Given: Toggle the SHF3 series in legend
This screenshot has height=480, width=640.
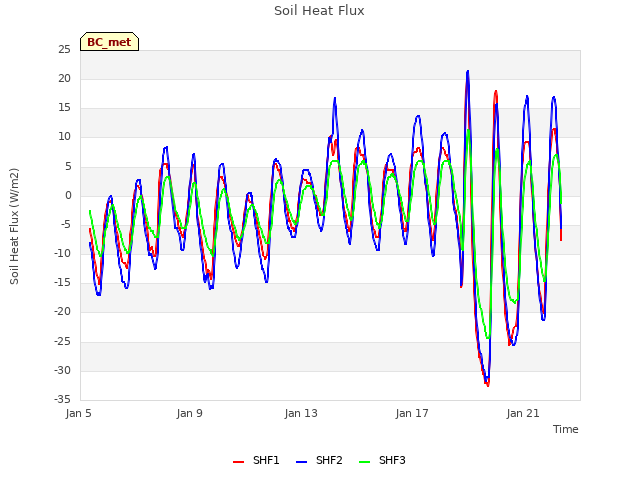Looking at the screenshot, I should [x=382, y=460].
